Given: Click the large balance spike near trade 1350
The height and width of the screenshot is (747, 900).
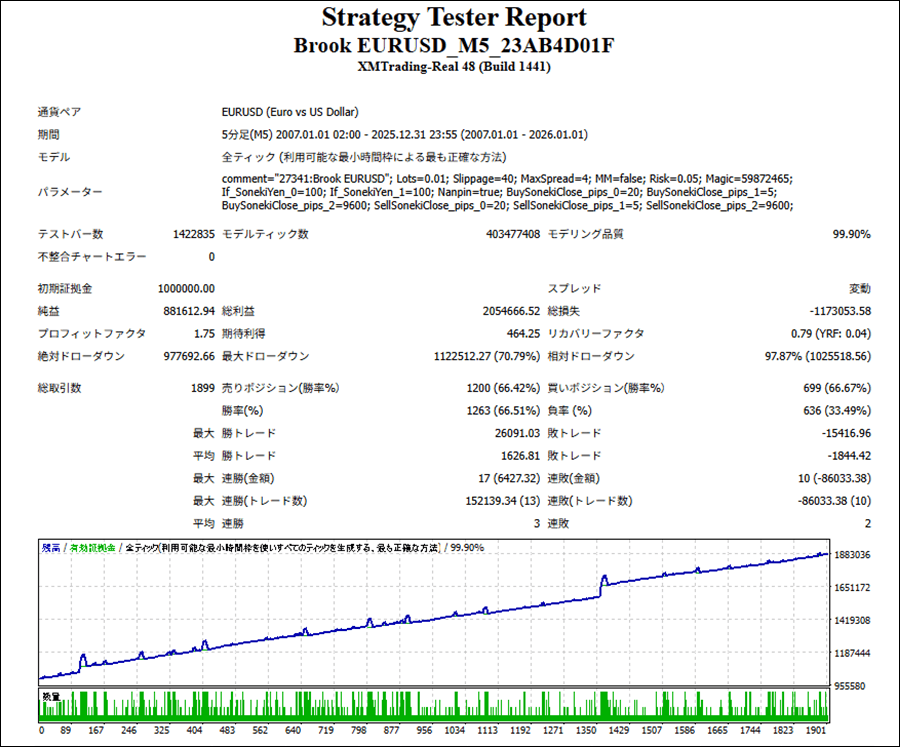Looking at the screenshot, I should [x=603, y=581].
